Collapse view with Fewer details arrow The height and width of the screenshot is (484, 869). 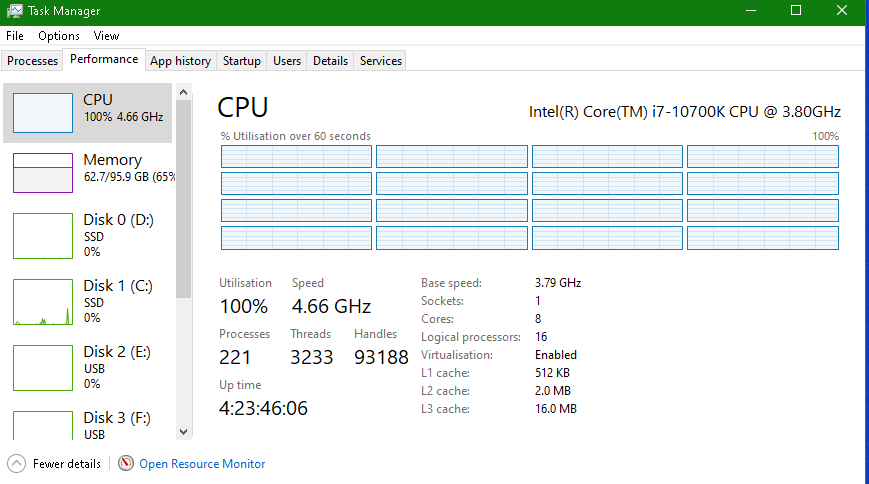17,464
